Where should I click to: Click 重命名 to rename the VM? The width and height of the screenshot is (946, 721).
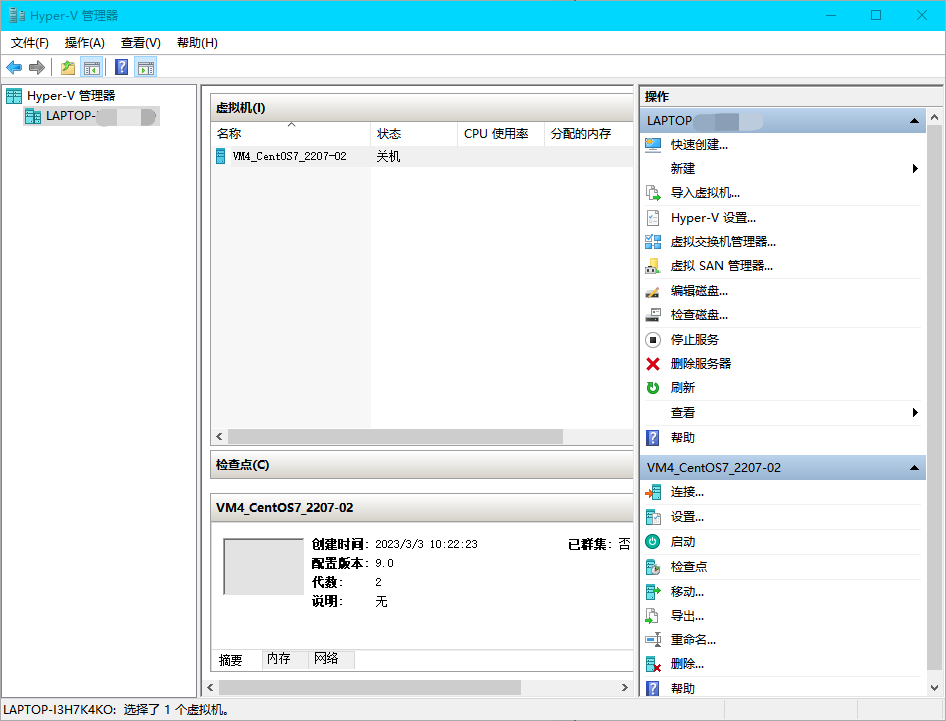693,640
